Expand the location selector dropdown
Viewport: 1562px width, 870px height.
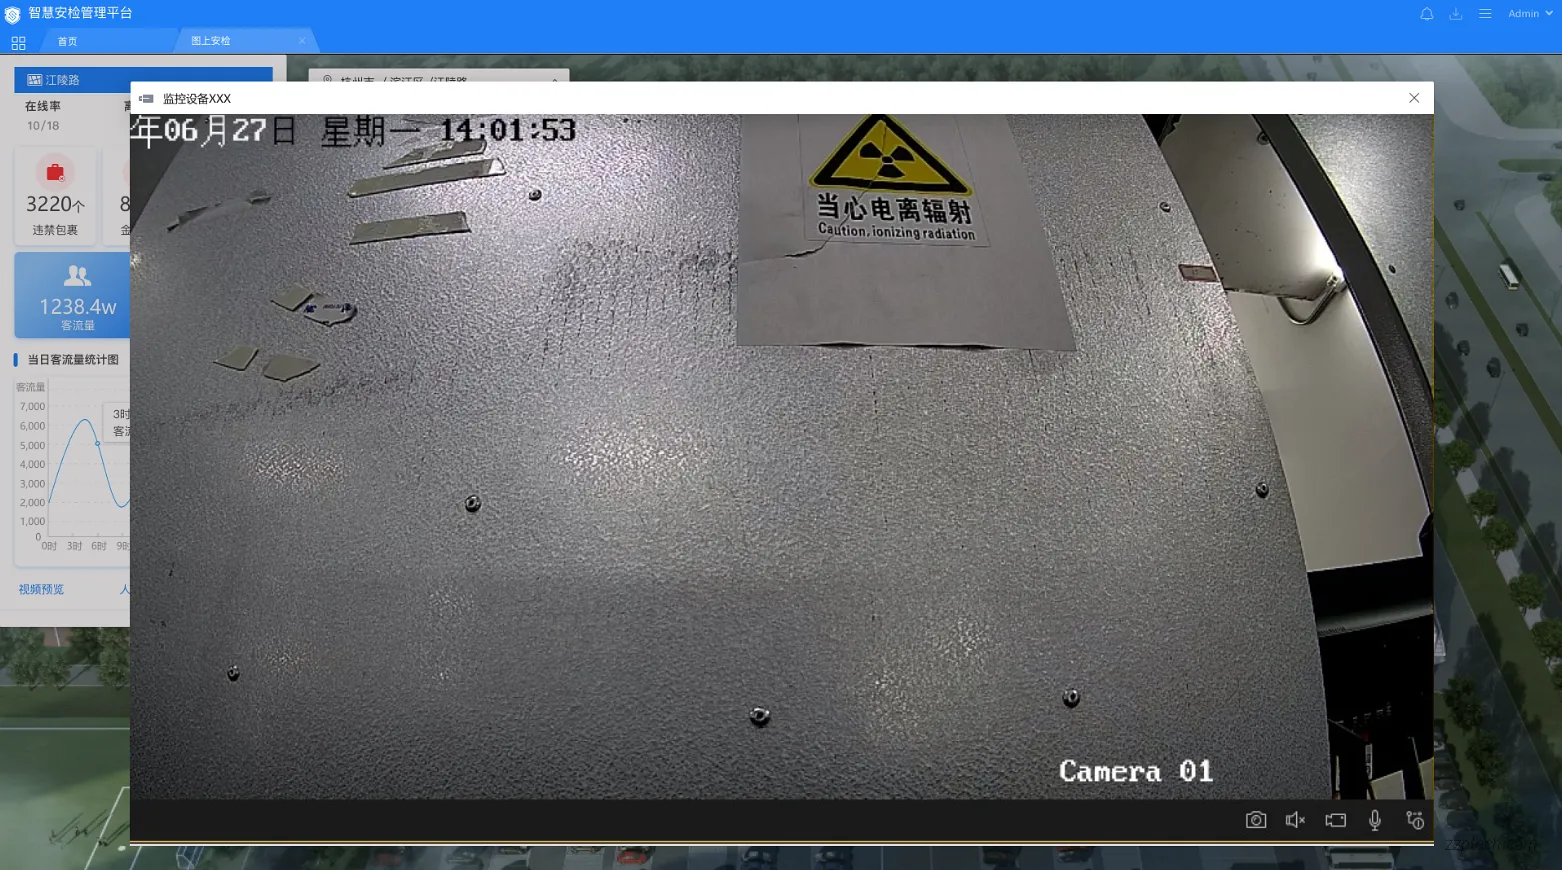click(554, 79)
